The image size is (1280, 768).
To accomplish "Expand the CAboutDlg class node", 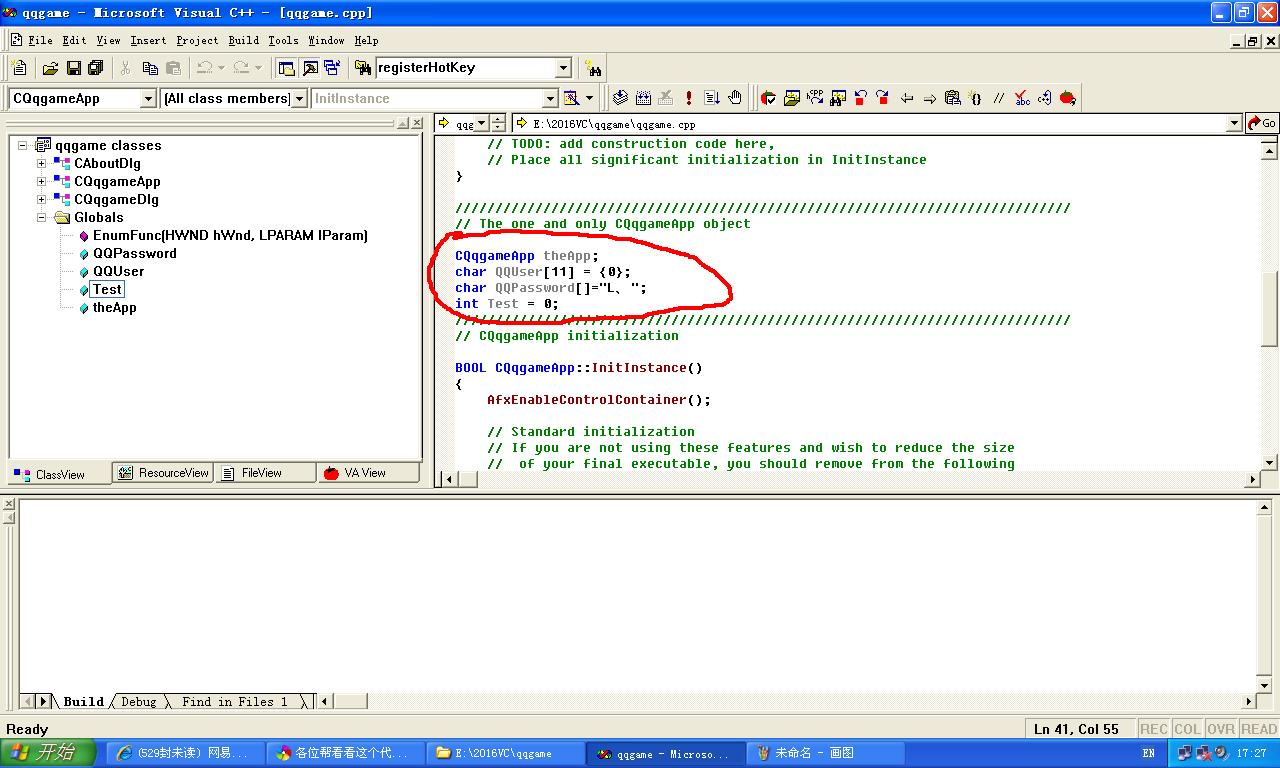I will click(x=42, y=163).
